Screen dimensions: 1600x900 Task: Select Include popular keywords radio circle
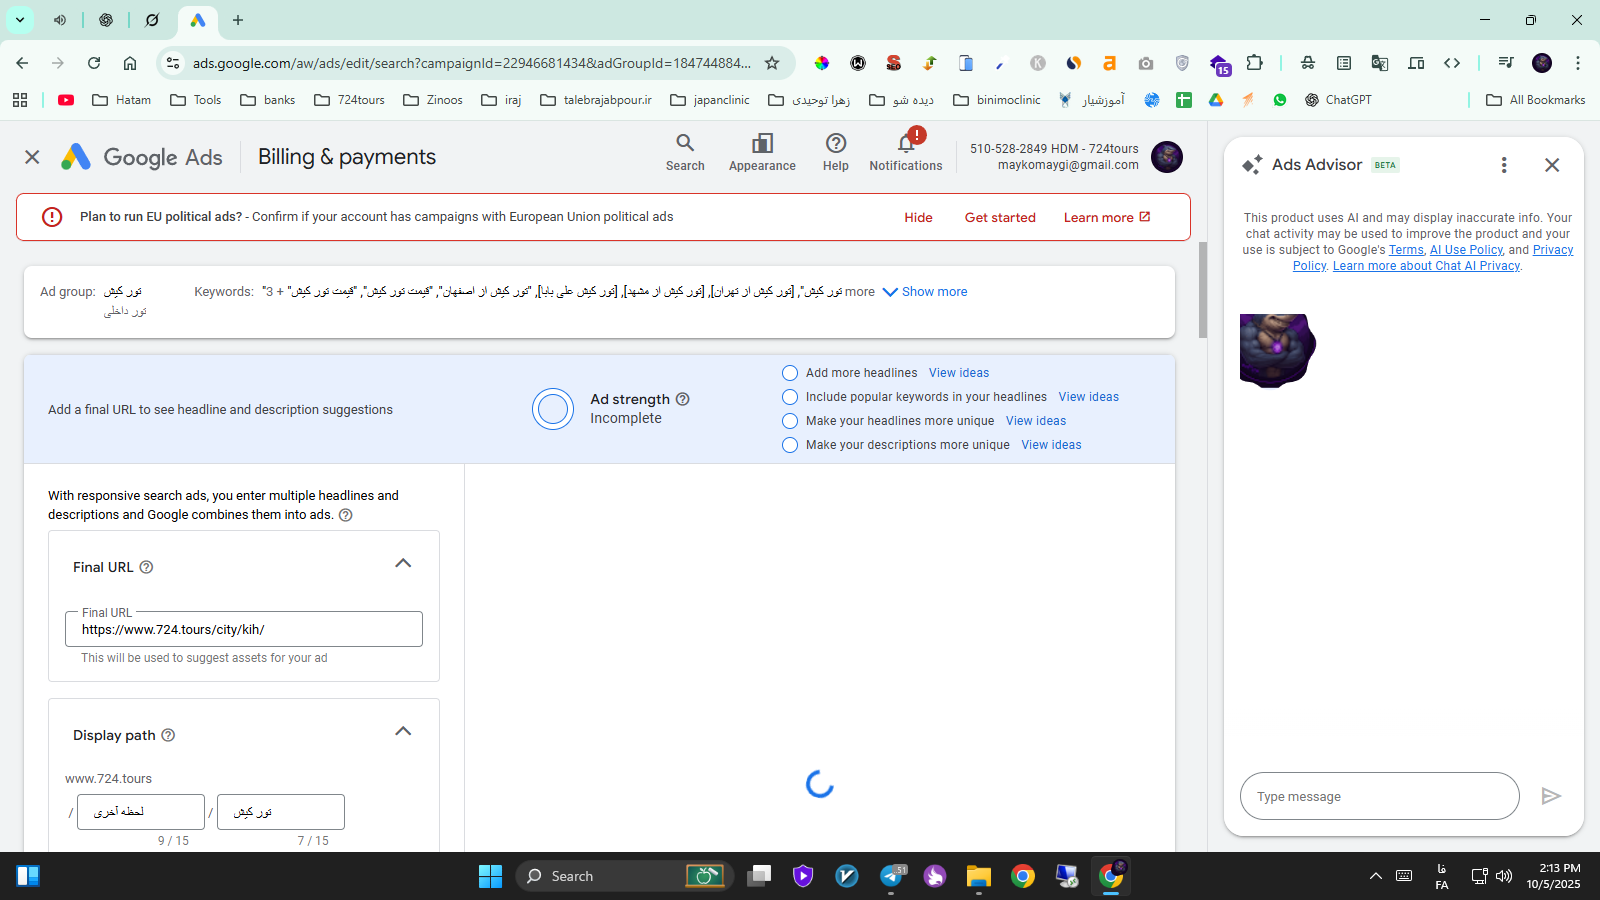[x=790, y=397]
